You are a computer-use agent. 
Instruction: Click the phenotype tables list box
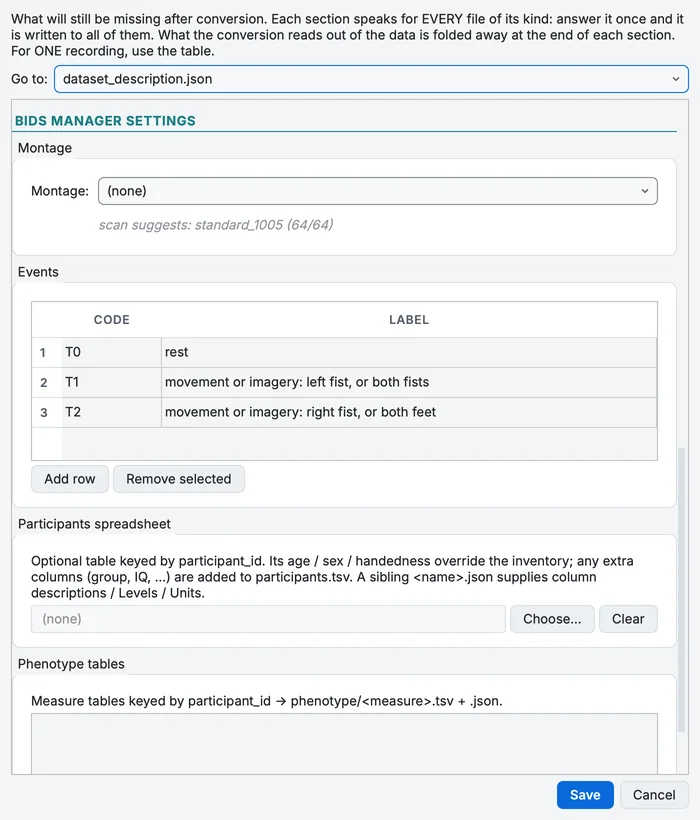[344, 743]
